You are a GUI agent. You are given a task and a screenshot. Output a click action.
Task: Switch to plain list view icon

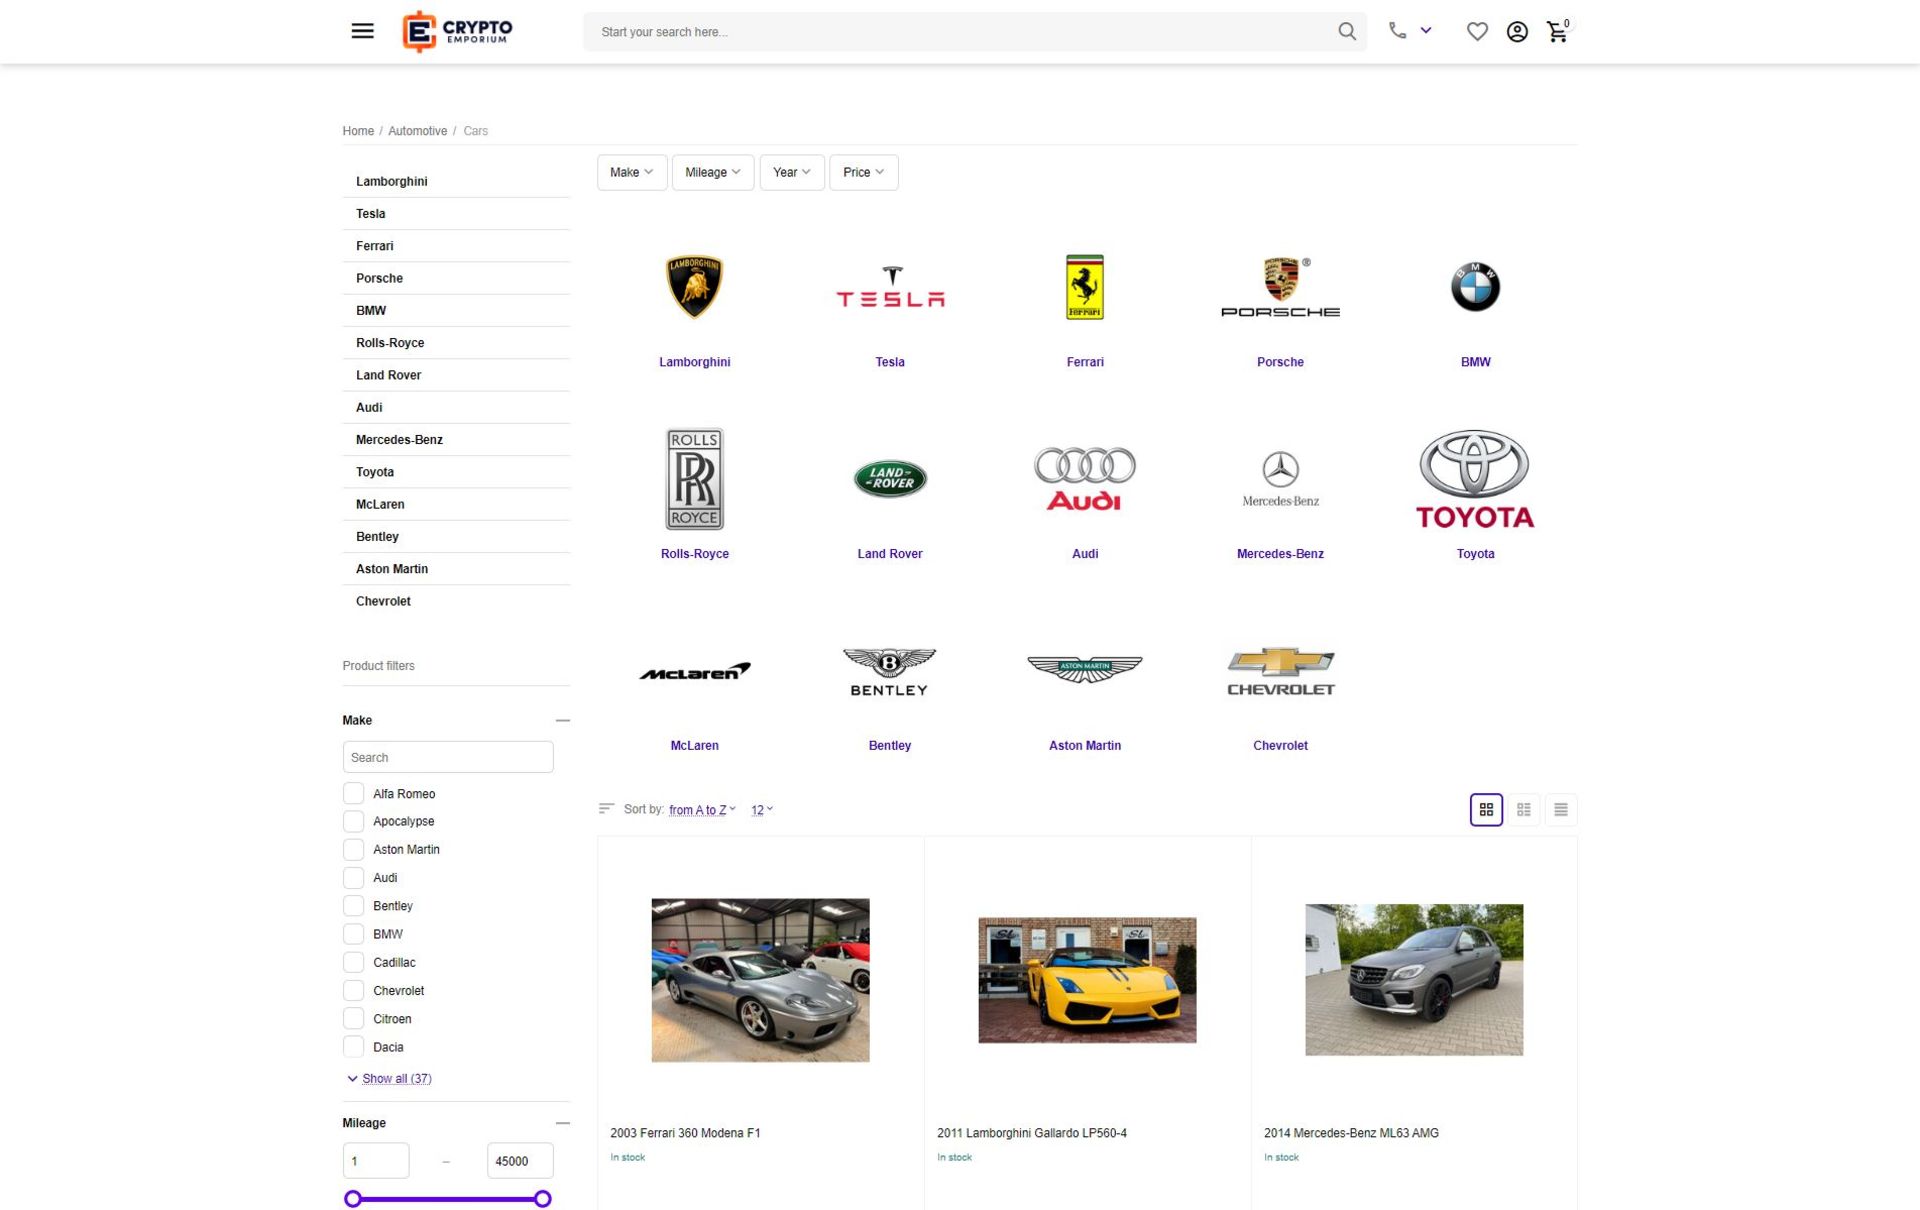1560,809
